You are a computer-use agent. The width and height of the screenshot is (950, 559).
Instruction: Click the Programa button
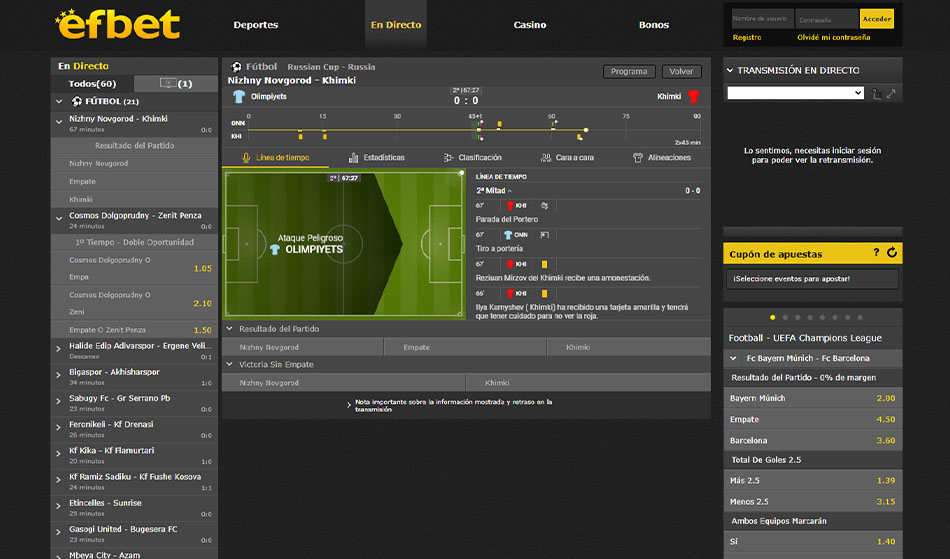click(x=629, y=71)
